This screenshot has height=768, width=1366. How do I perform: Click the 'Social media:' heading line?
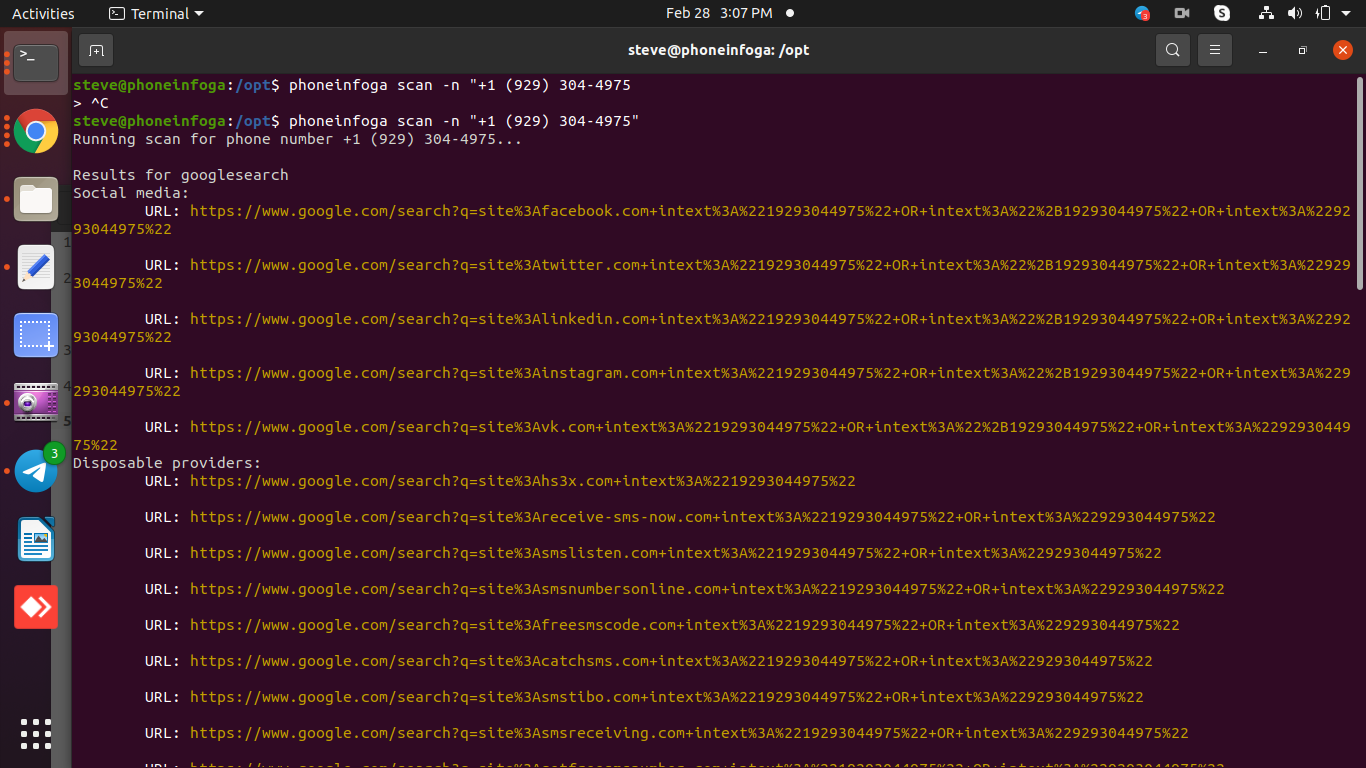131,193
